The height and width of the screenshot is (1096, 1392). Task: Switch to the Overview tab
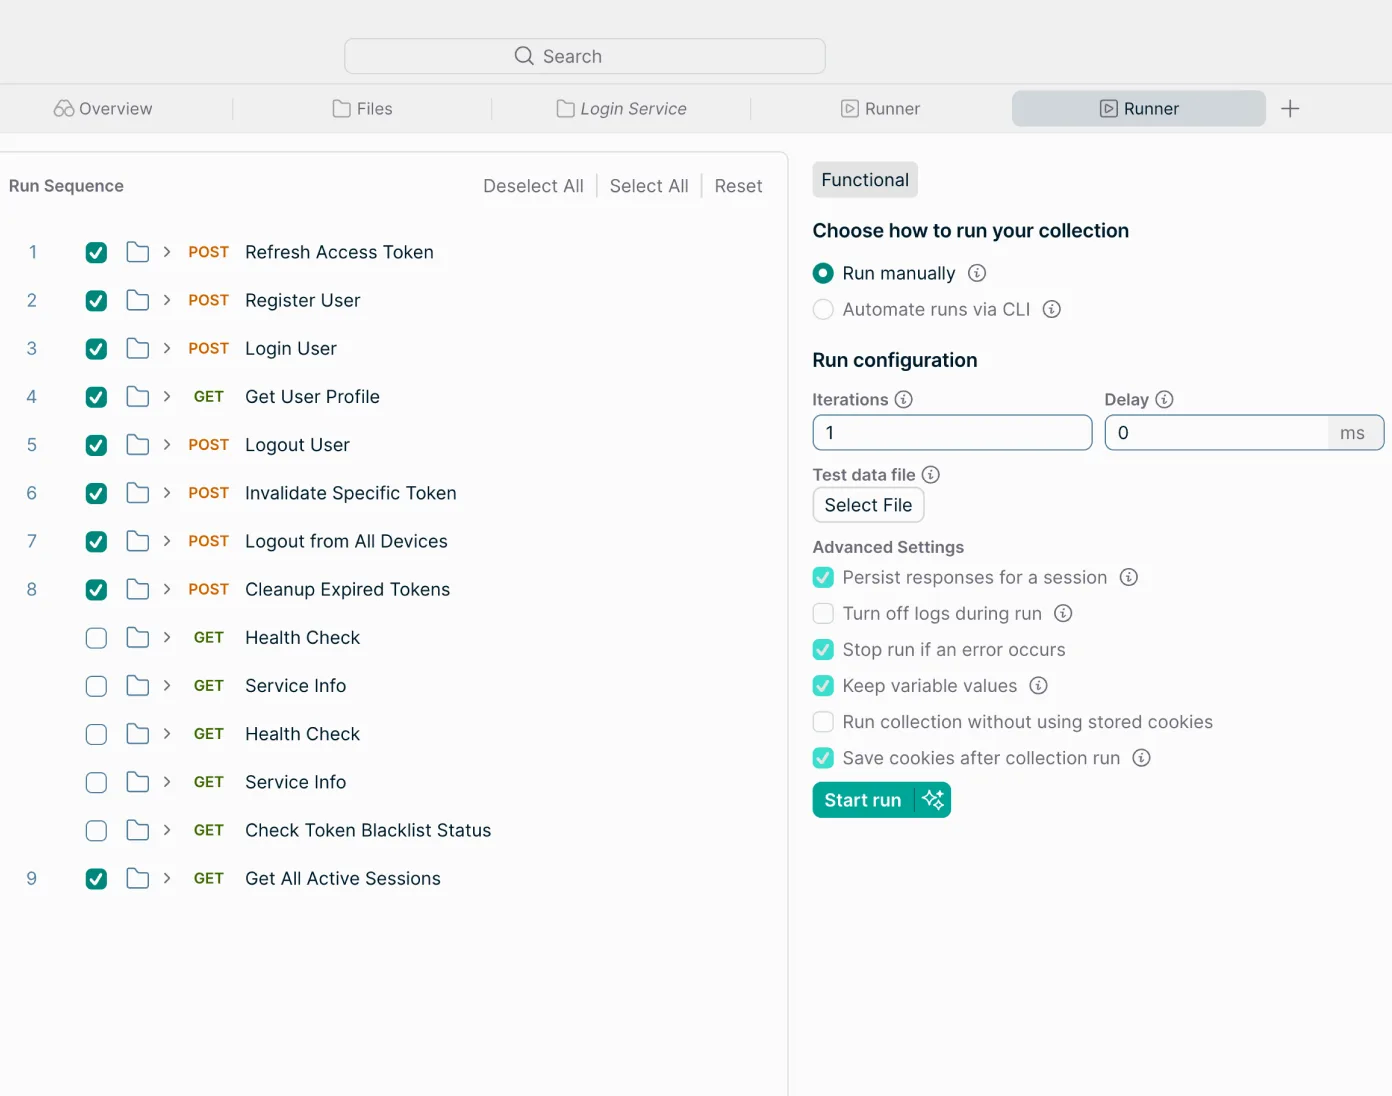click(103, 108)
